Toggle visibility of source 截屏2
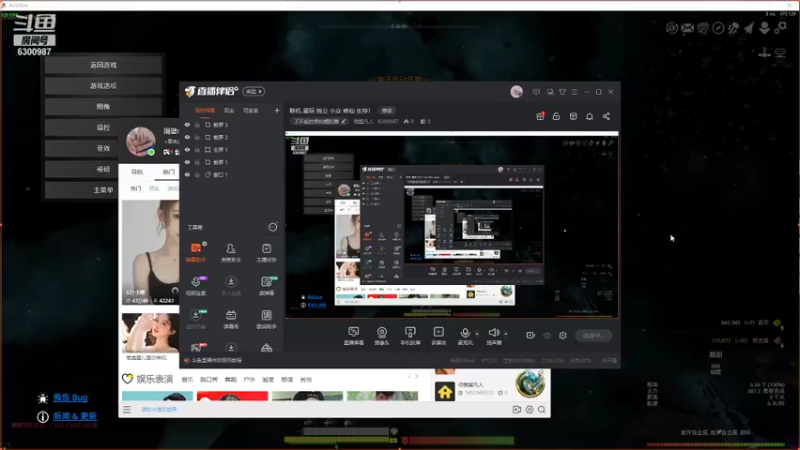This screenshot has height=450, width=800. (187, 137)
